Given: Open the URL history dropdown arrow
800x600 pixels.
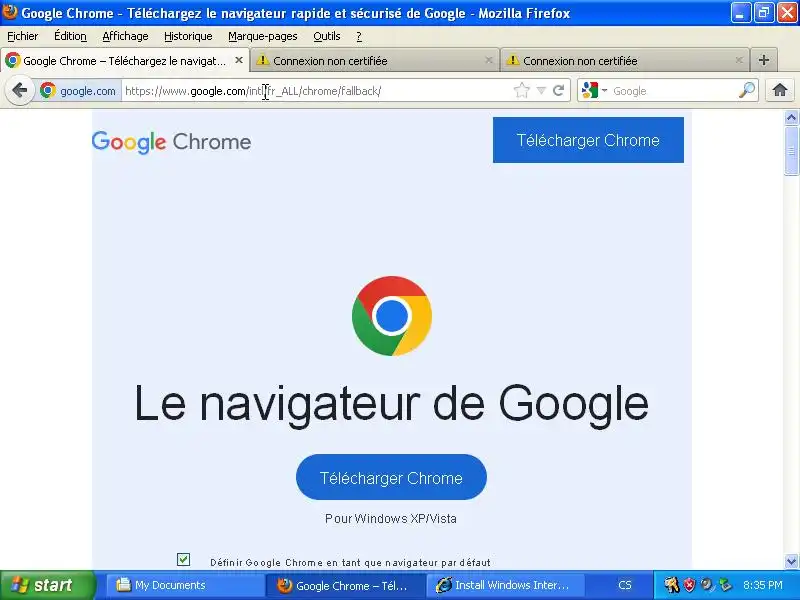Looking at the screenshot, I should (x=541, y=91).
